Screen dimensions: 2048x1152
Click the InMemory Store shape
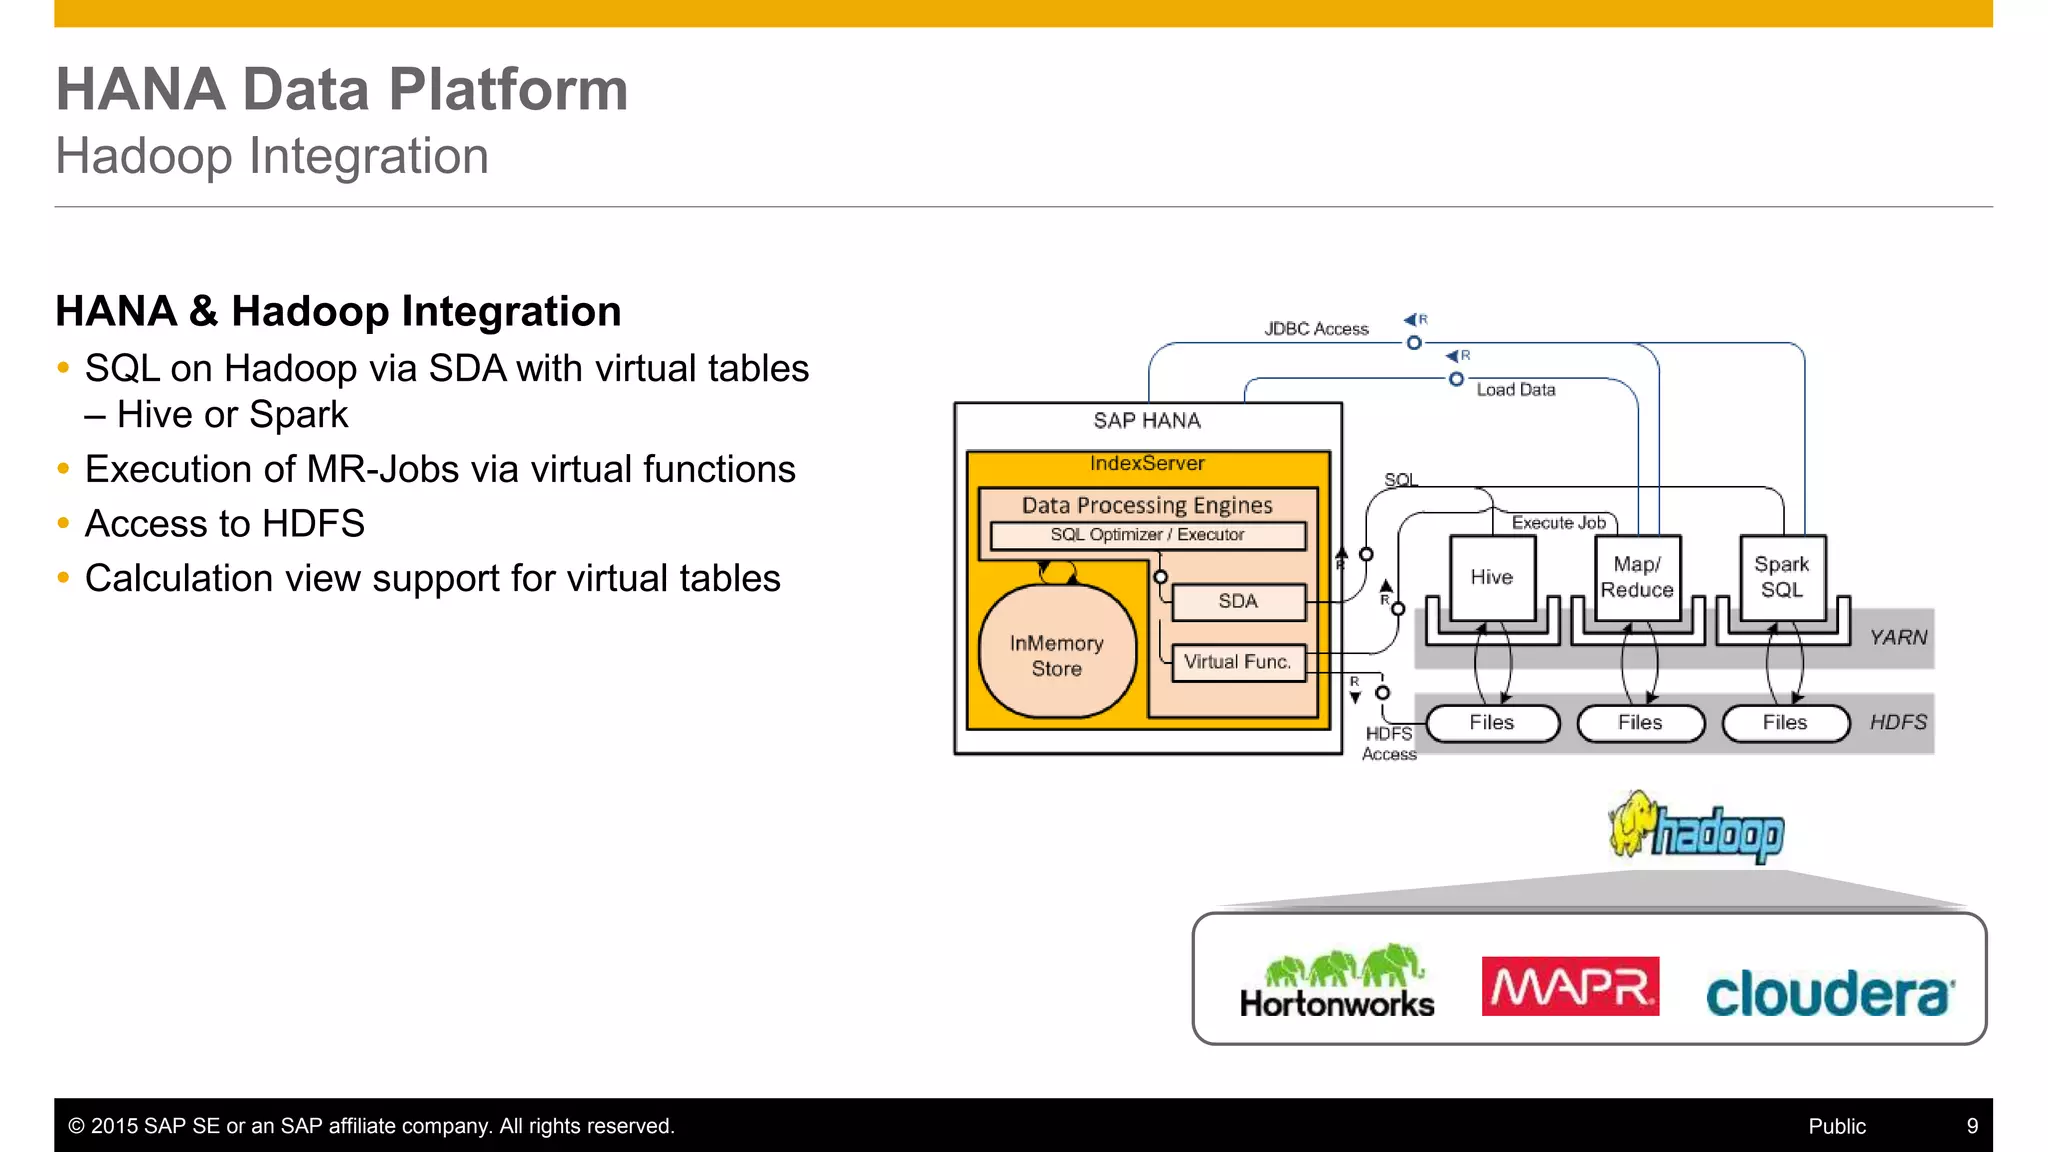1057,652
